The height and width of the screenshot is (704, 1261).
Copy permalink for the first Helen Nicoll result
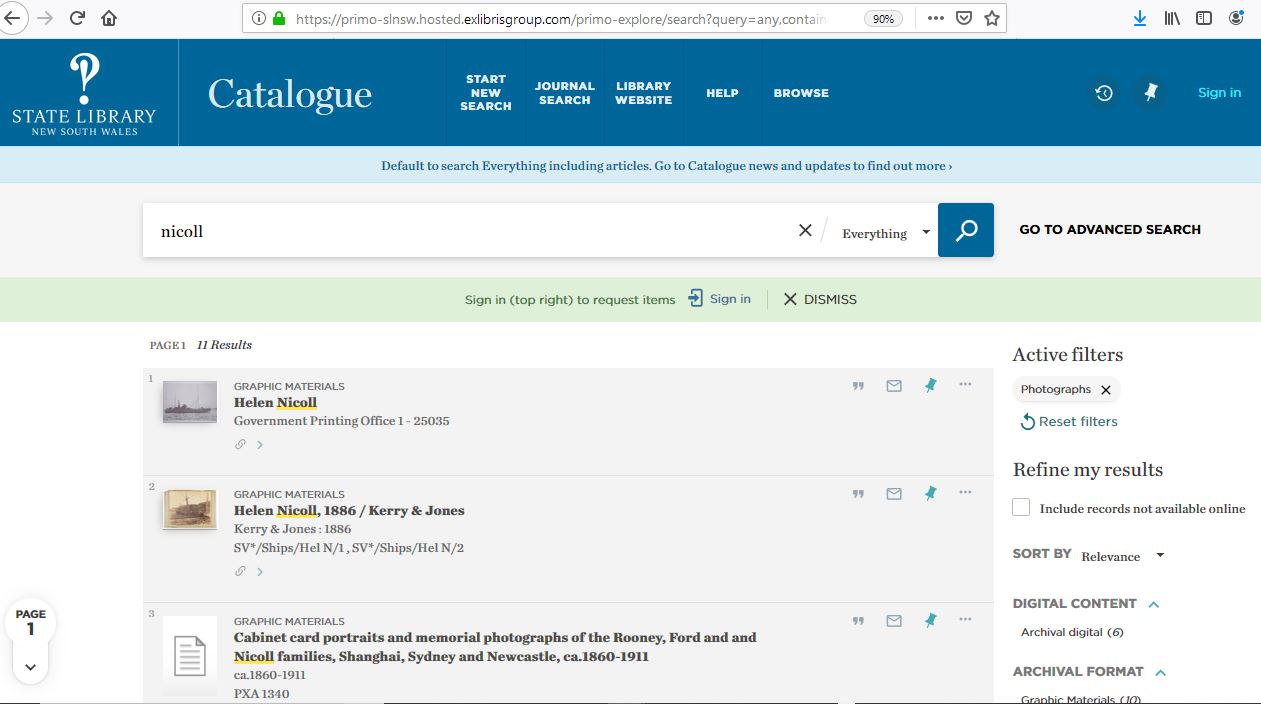pyautogui.click(x=240, y=444)
